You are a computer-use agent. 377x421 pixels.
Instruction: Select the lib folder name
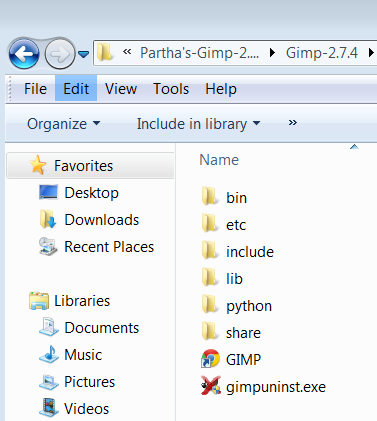pyautogui.click(x=234, y=279)
